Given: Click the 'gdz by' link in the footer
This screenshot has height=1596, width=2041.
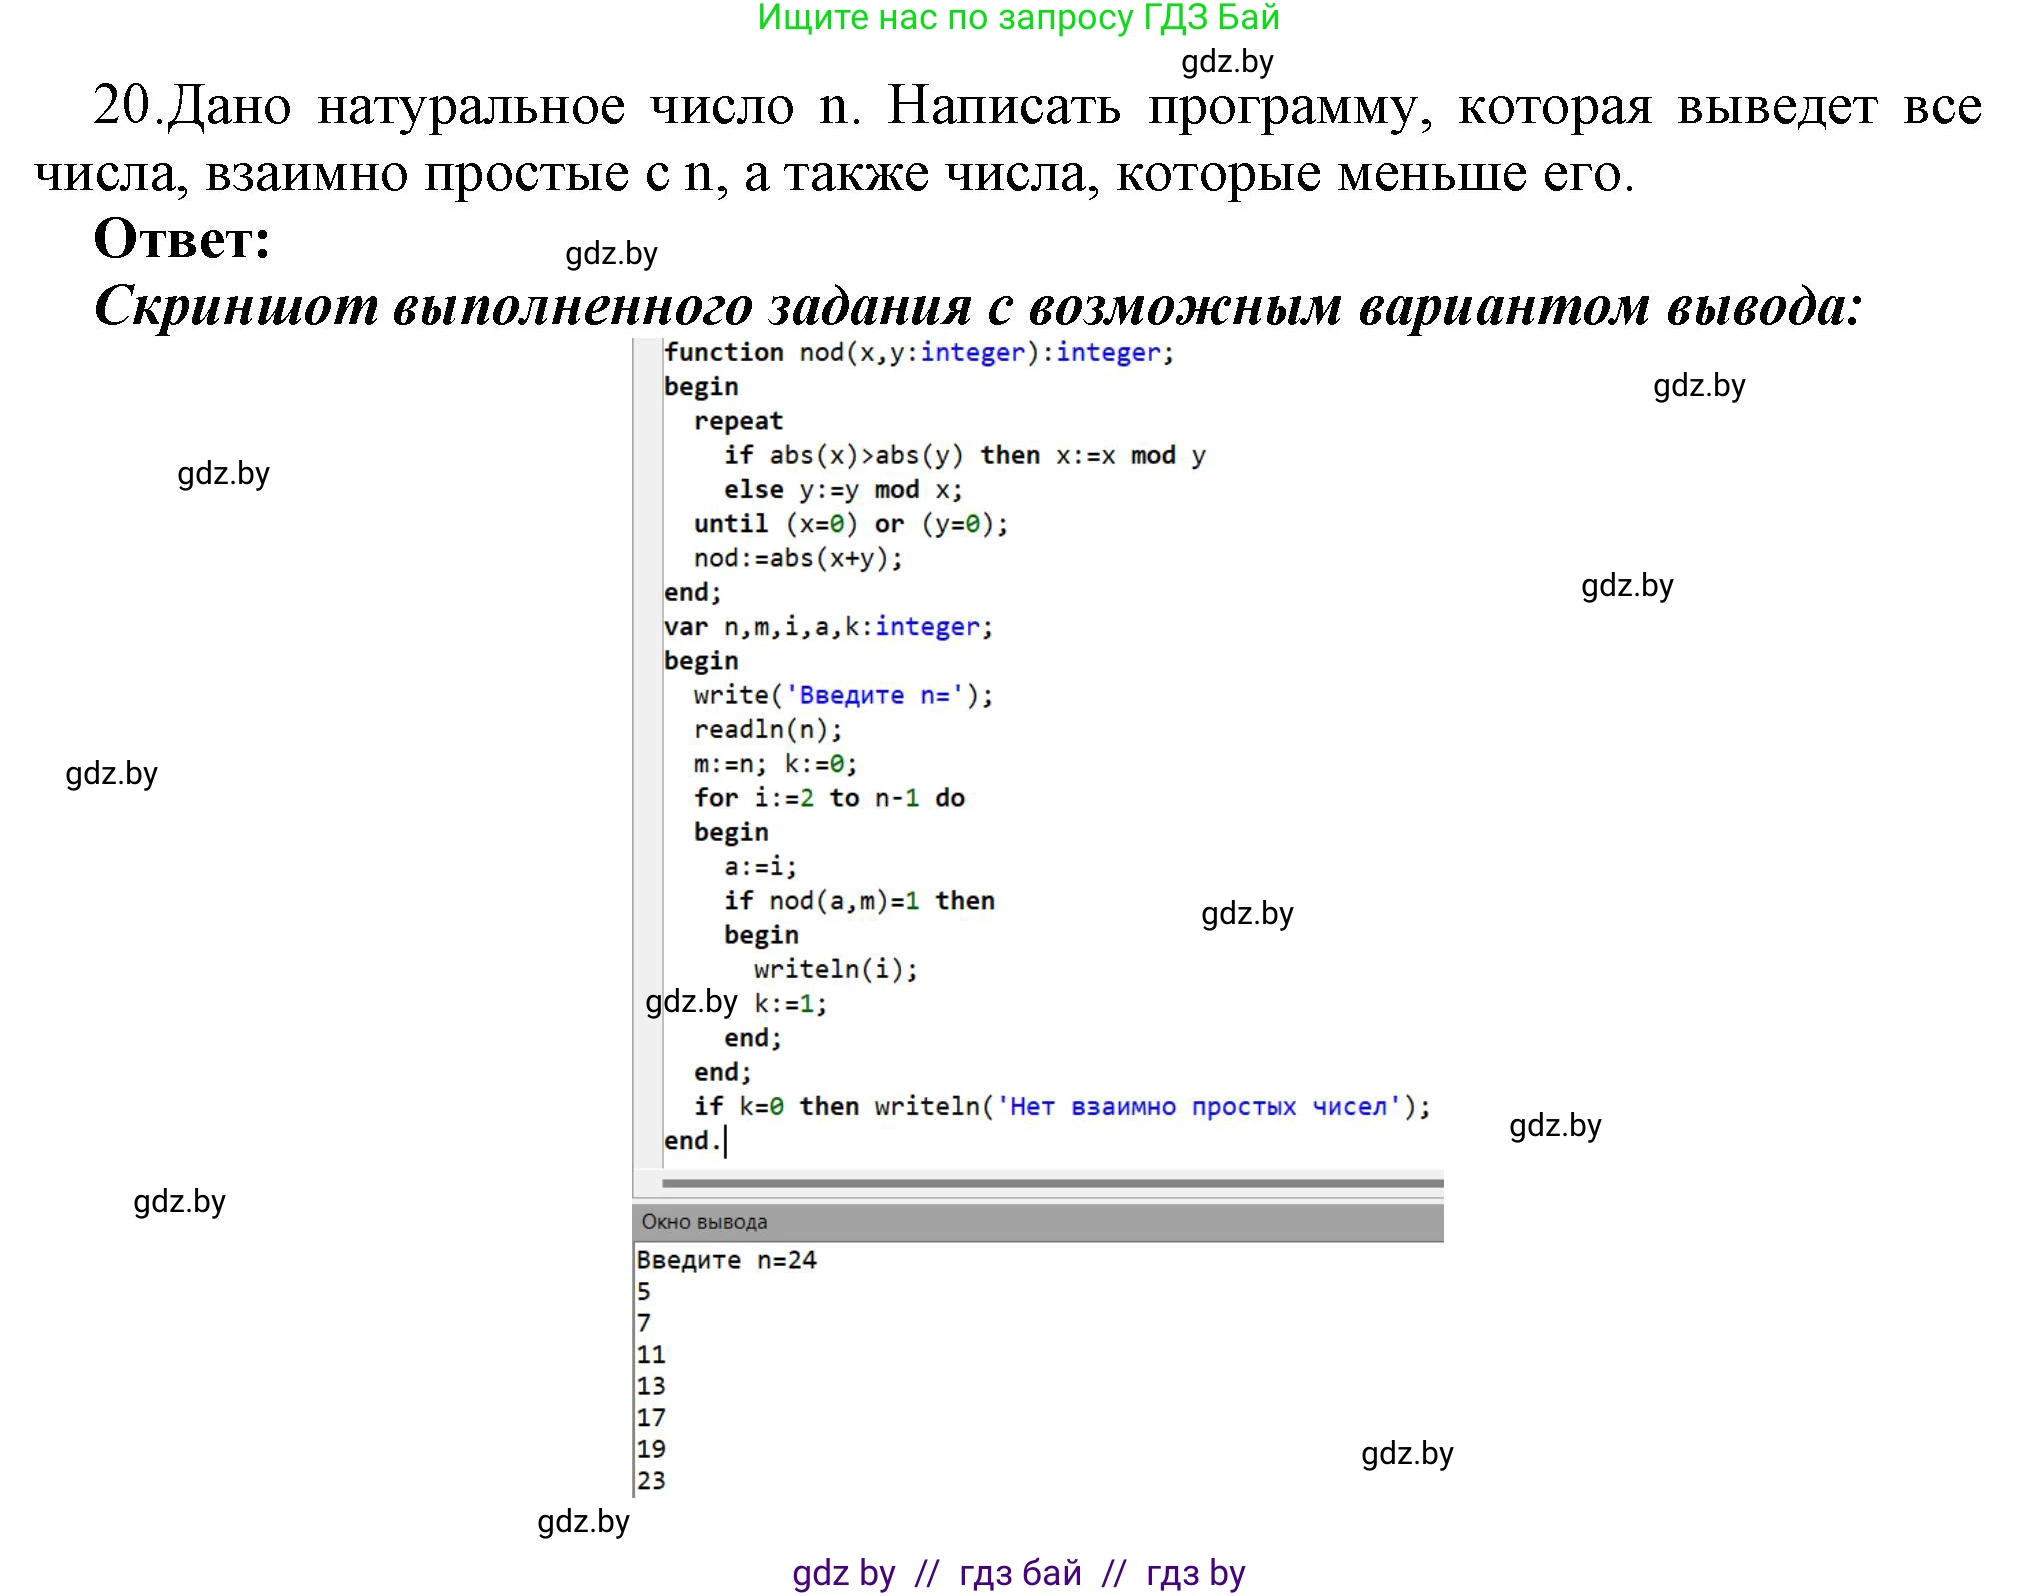Looking at the screenshot, I should (843, 1573).
